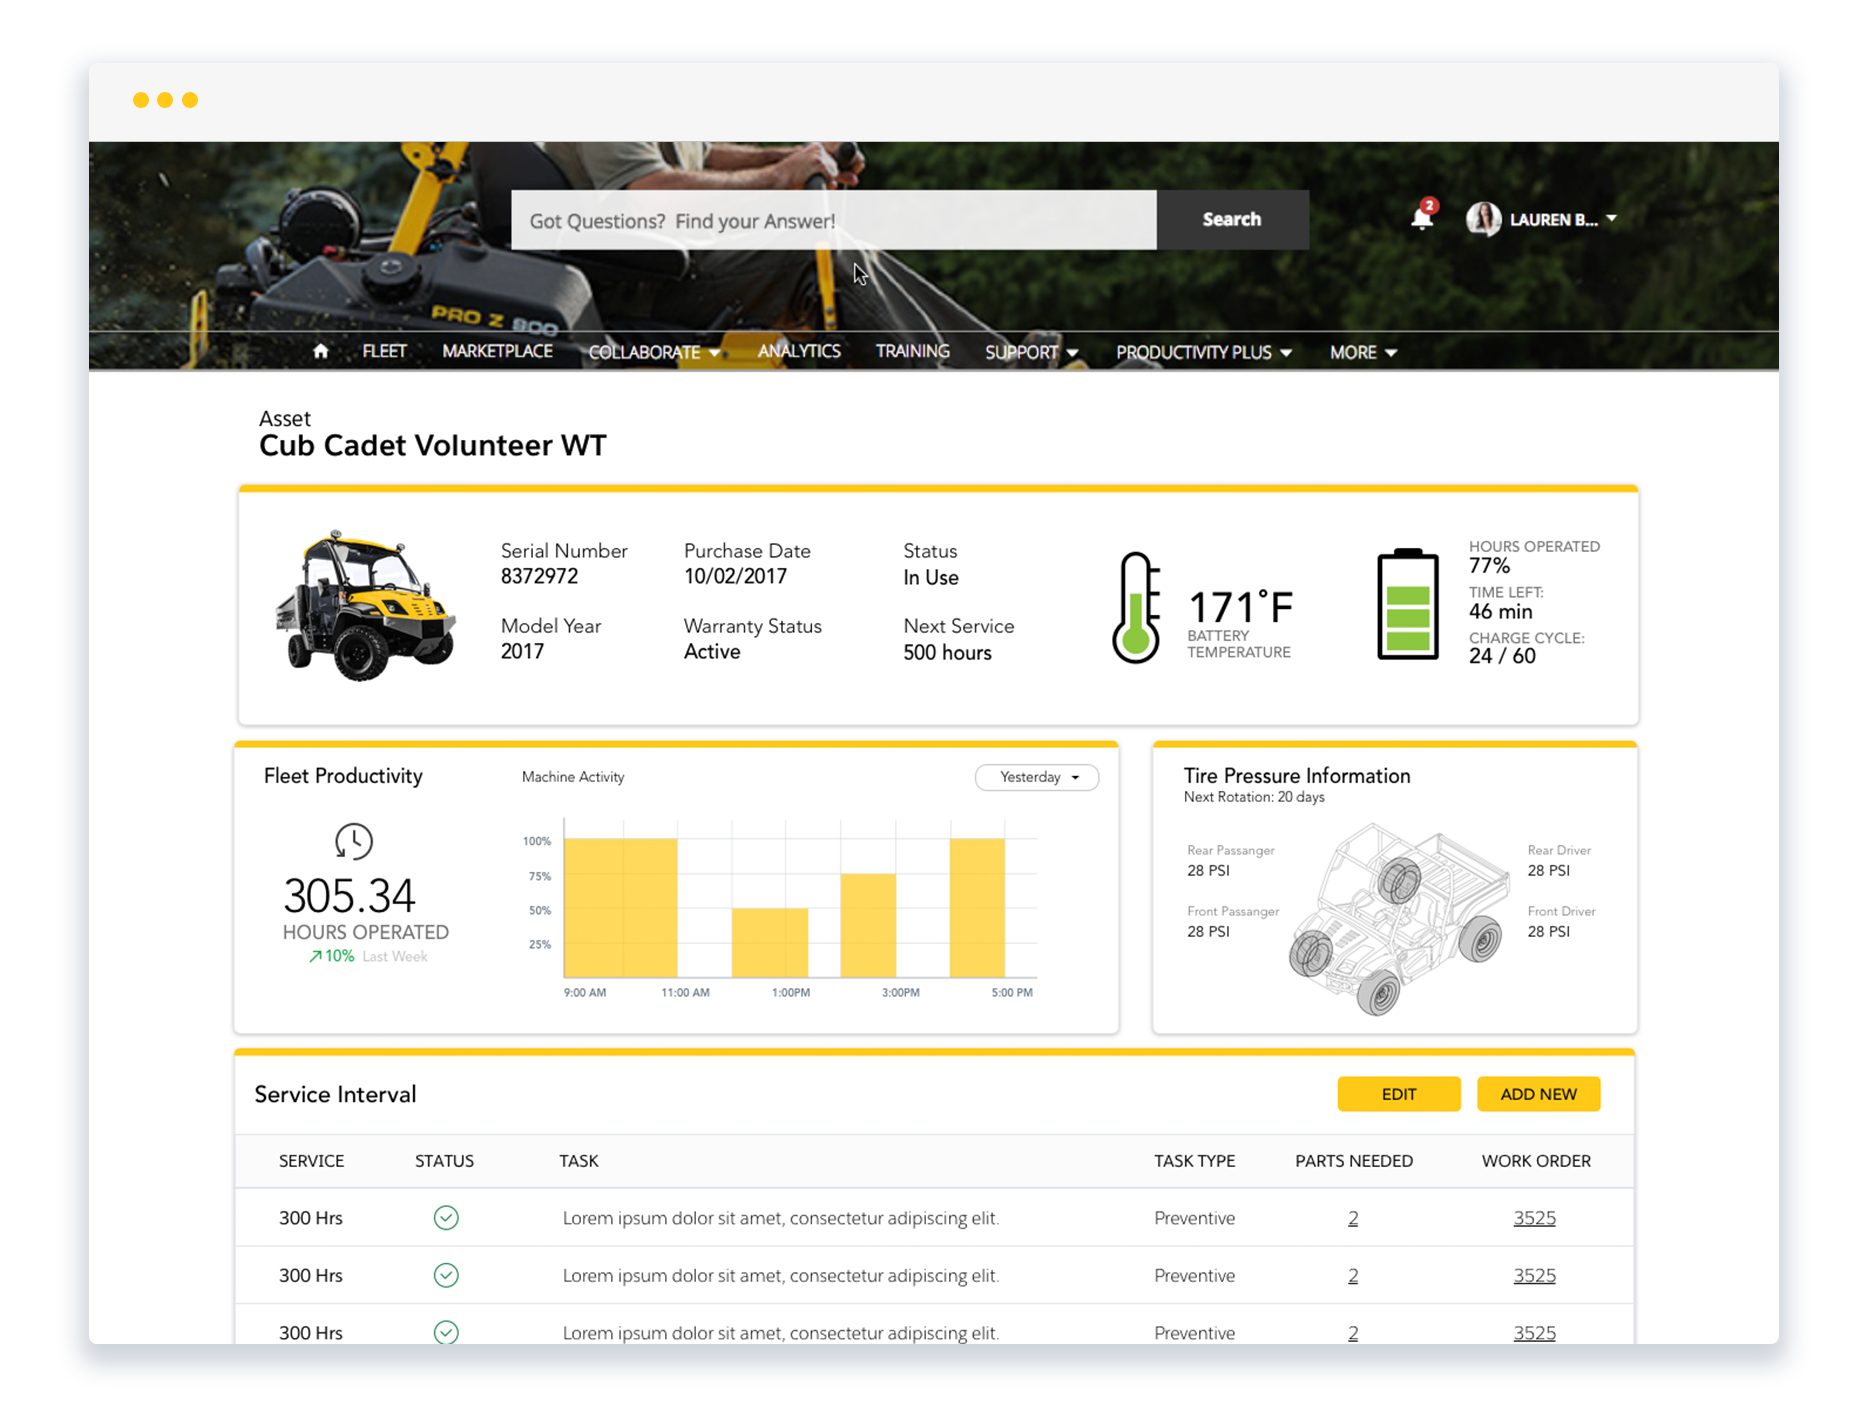Open work order 3525 in second row
Screen dimensions: 1867x1422
[x=1534, y=1275]
